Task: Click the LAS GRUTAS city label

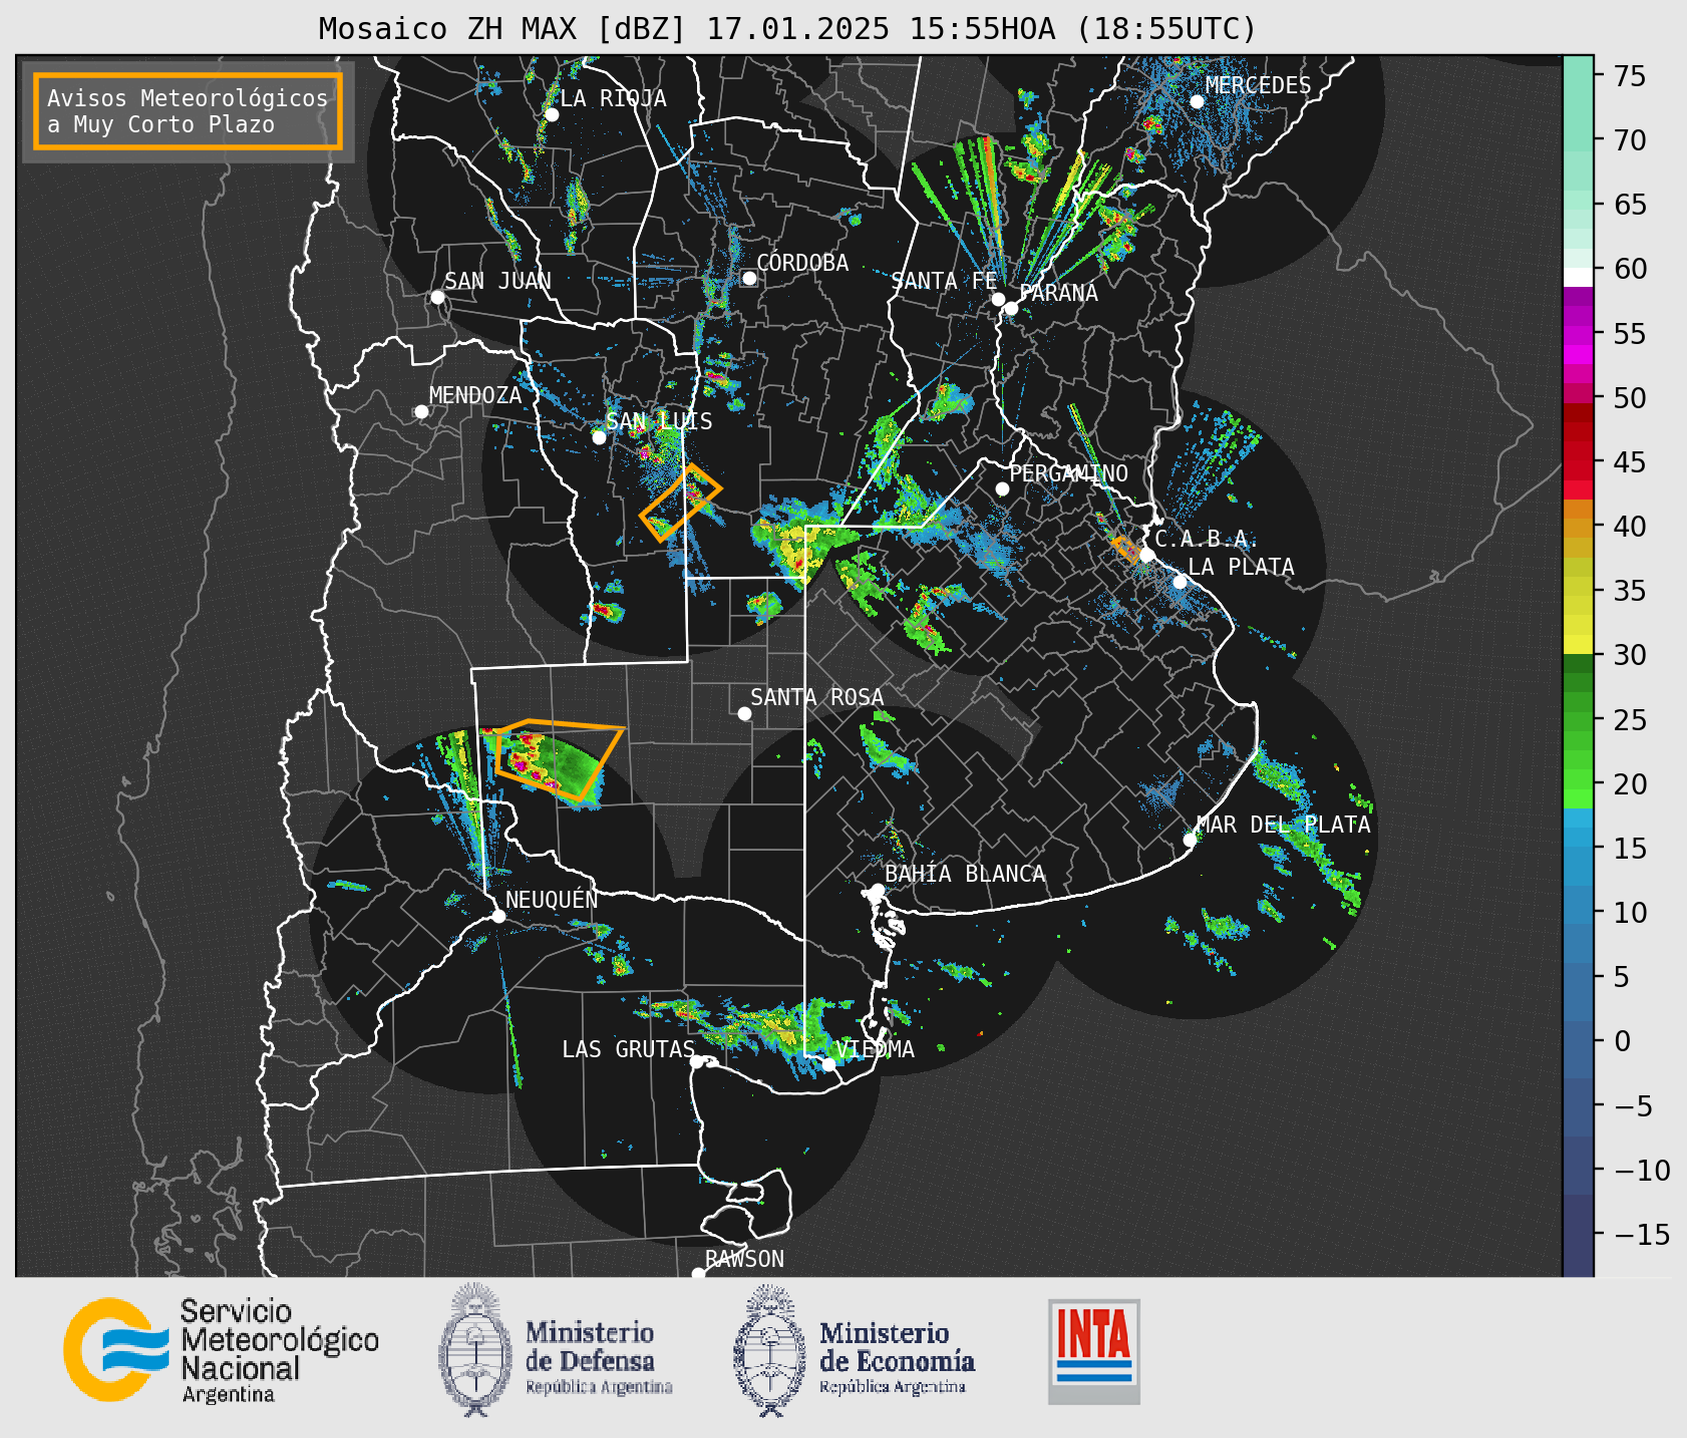Action: pos(628,1049)
